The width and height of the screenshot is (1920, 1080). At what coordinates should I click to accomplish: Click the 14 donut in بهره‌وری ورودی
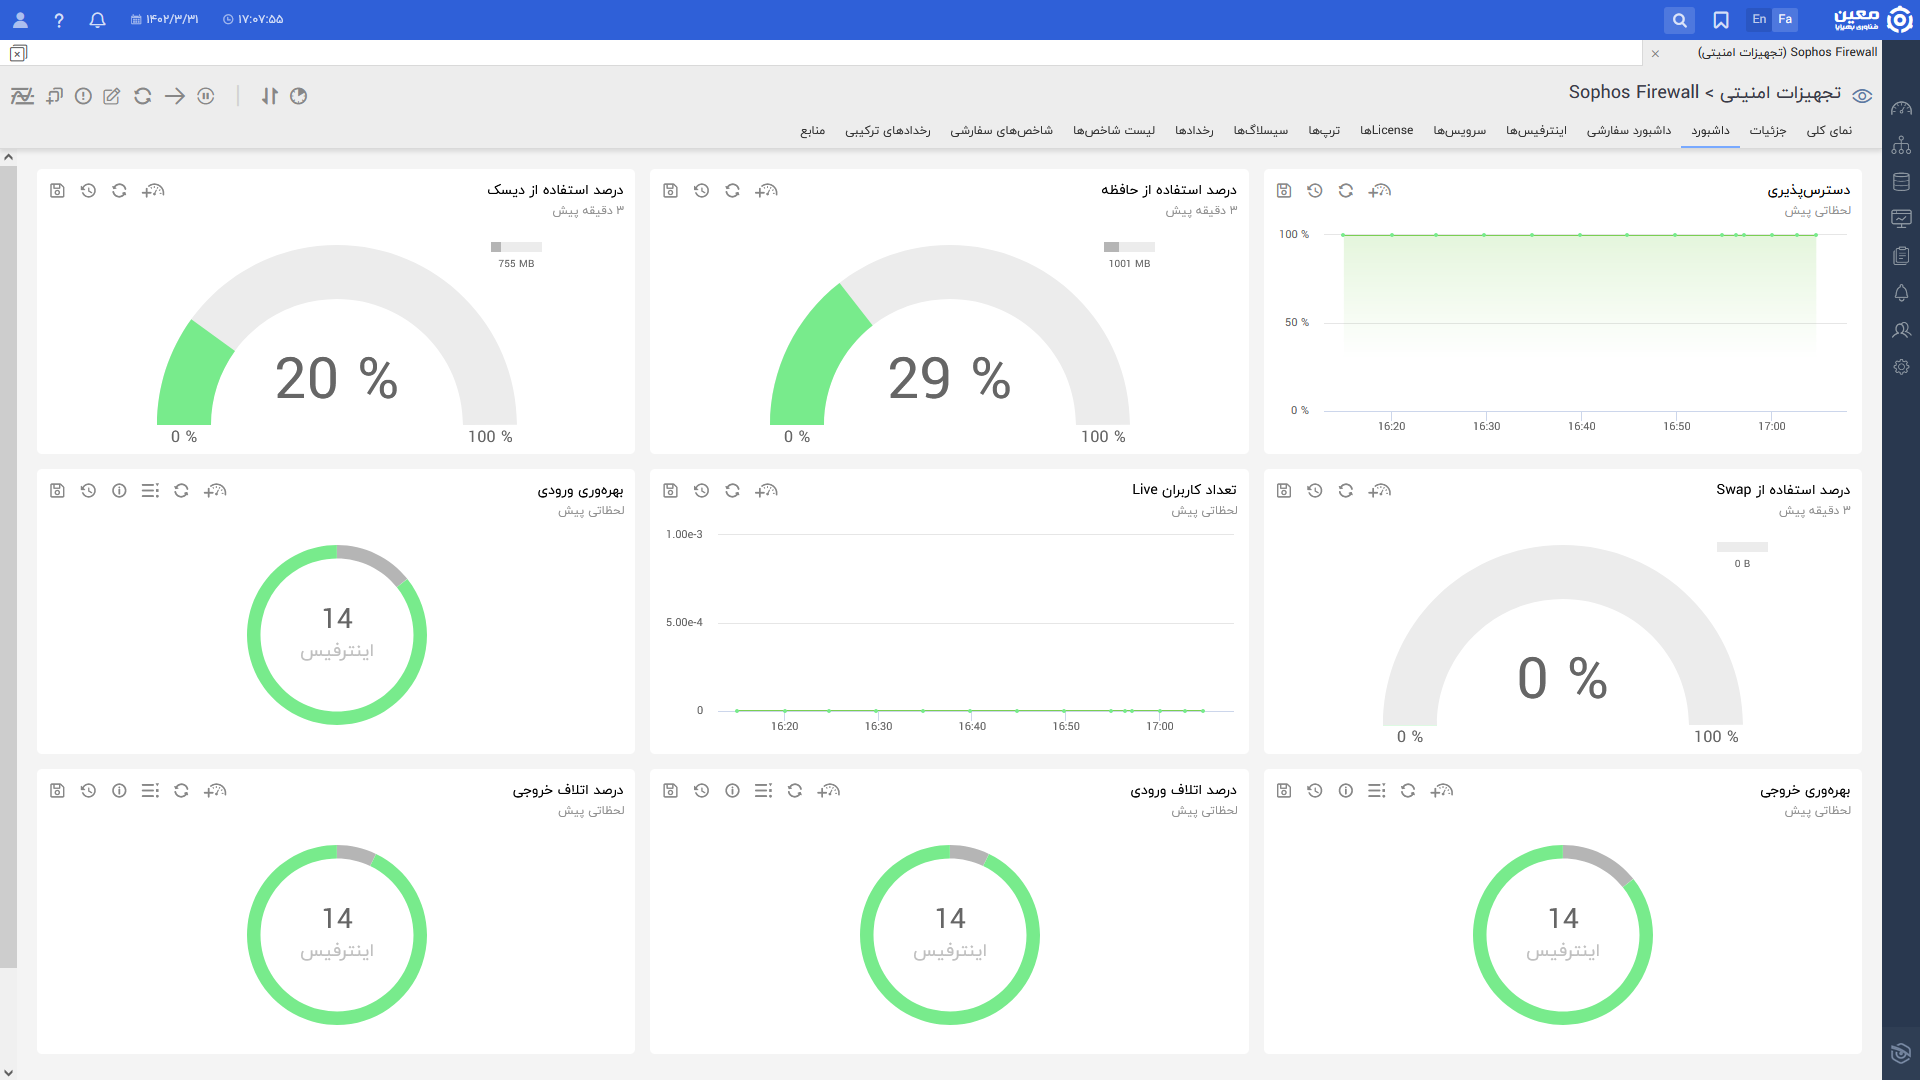pyautogui.click(x=337, y=635)
